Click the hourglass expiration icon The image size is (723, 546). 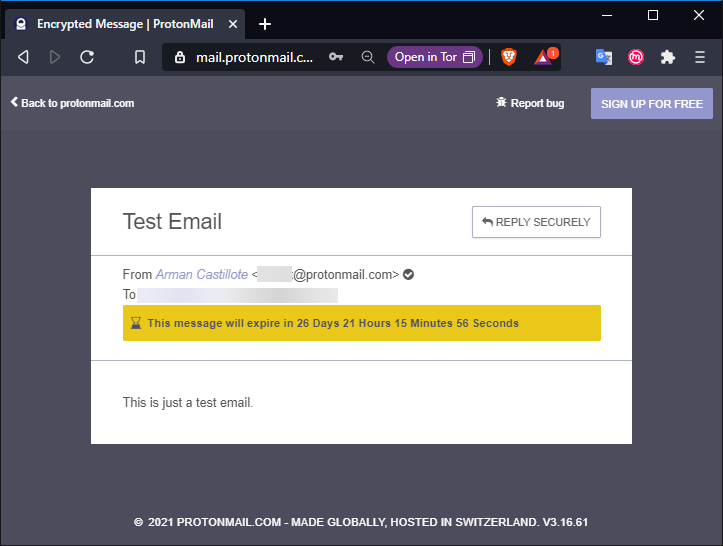click(136, 323)
